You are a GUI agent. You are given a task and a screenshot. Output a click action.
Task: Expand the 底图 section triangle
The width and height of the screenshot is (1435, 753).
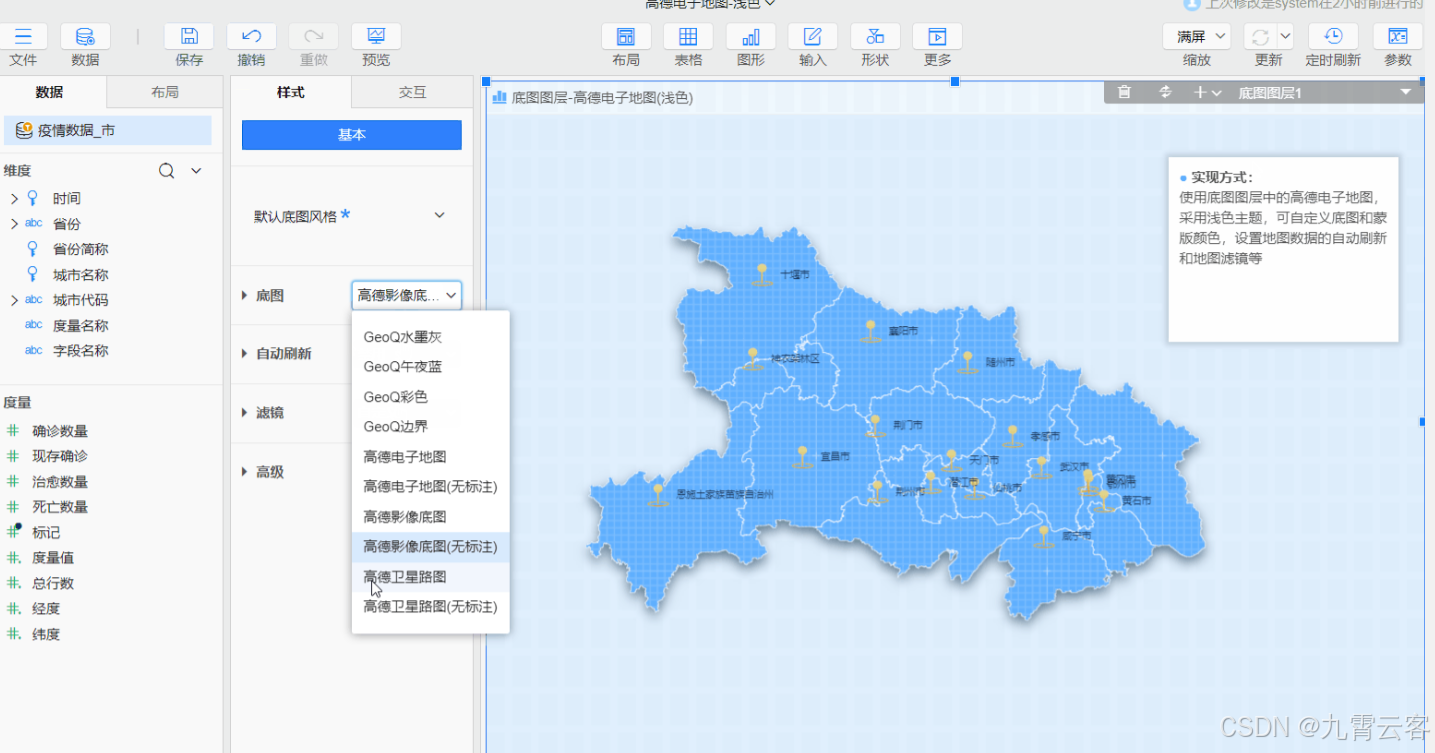(245, 295)
